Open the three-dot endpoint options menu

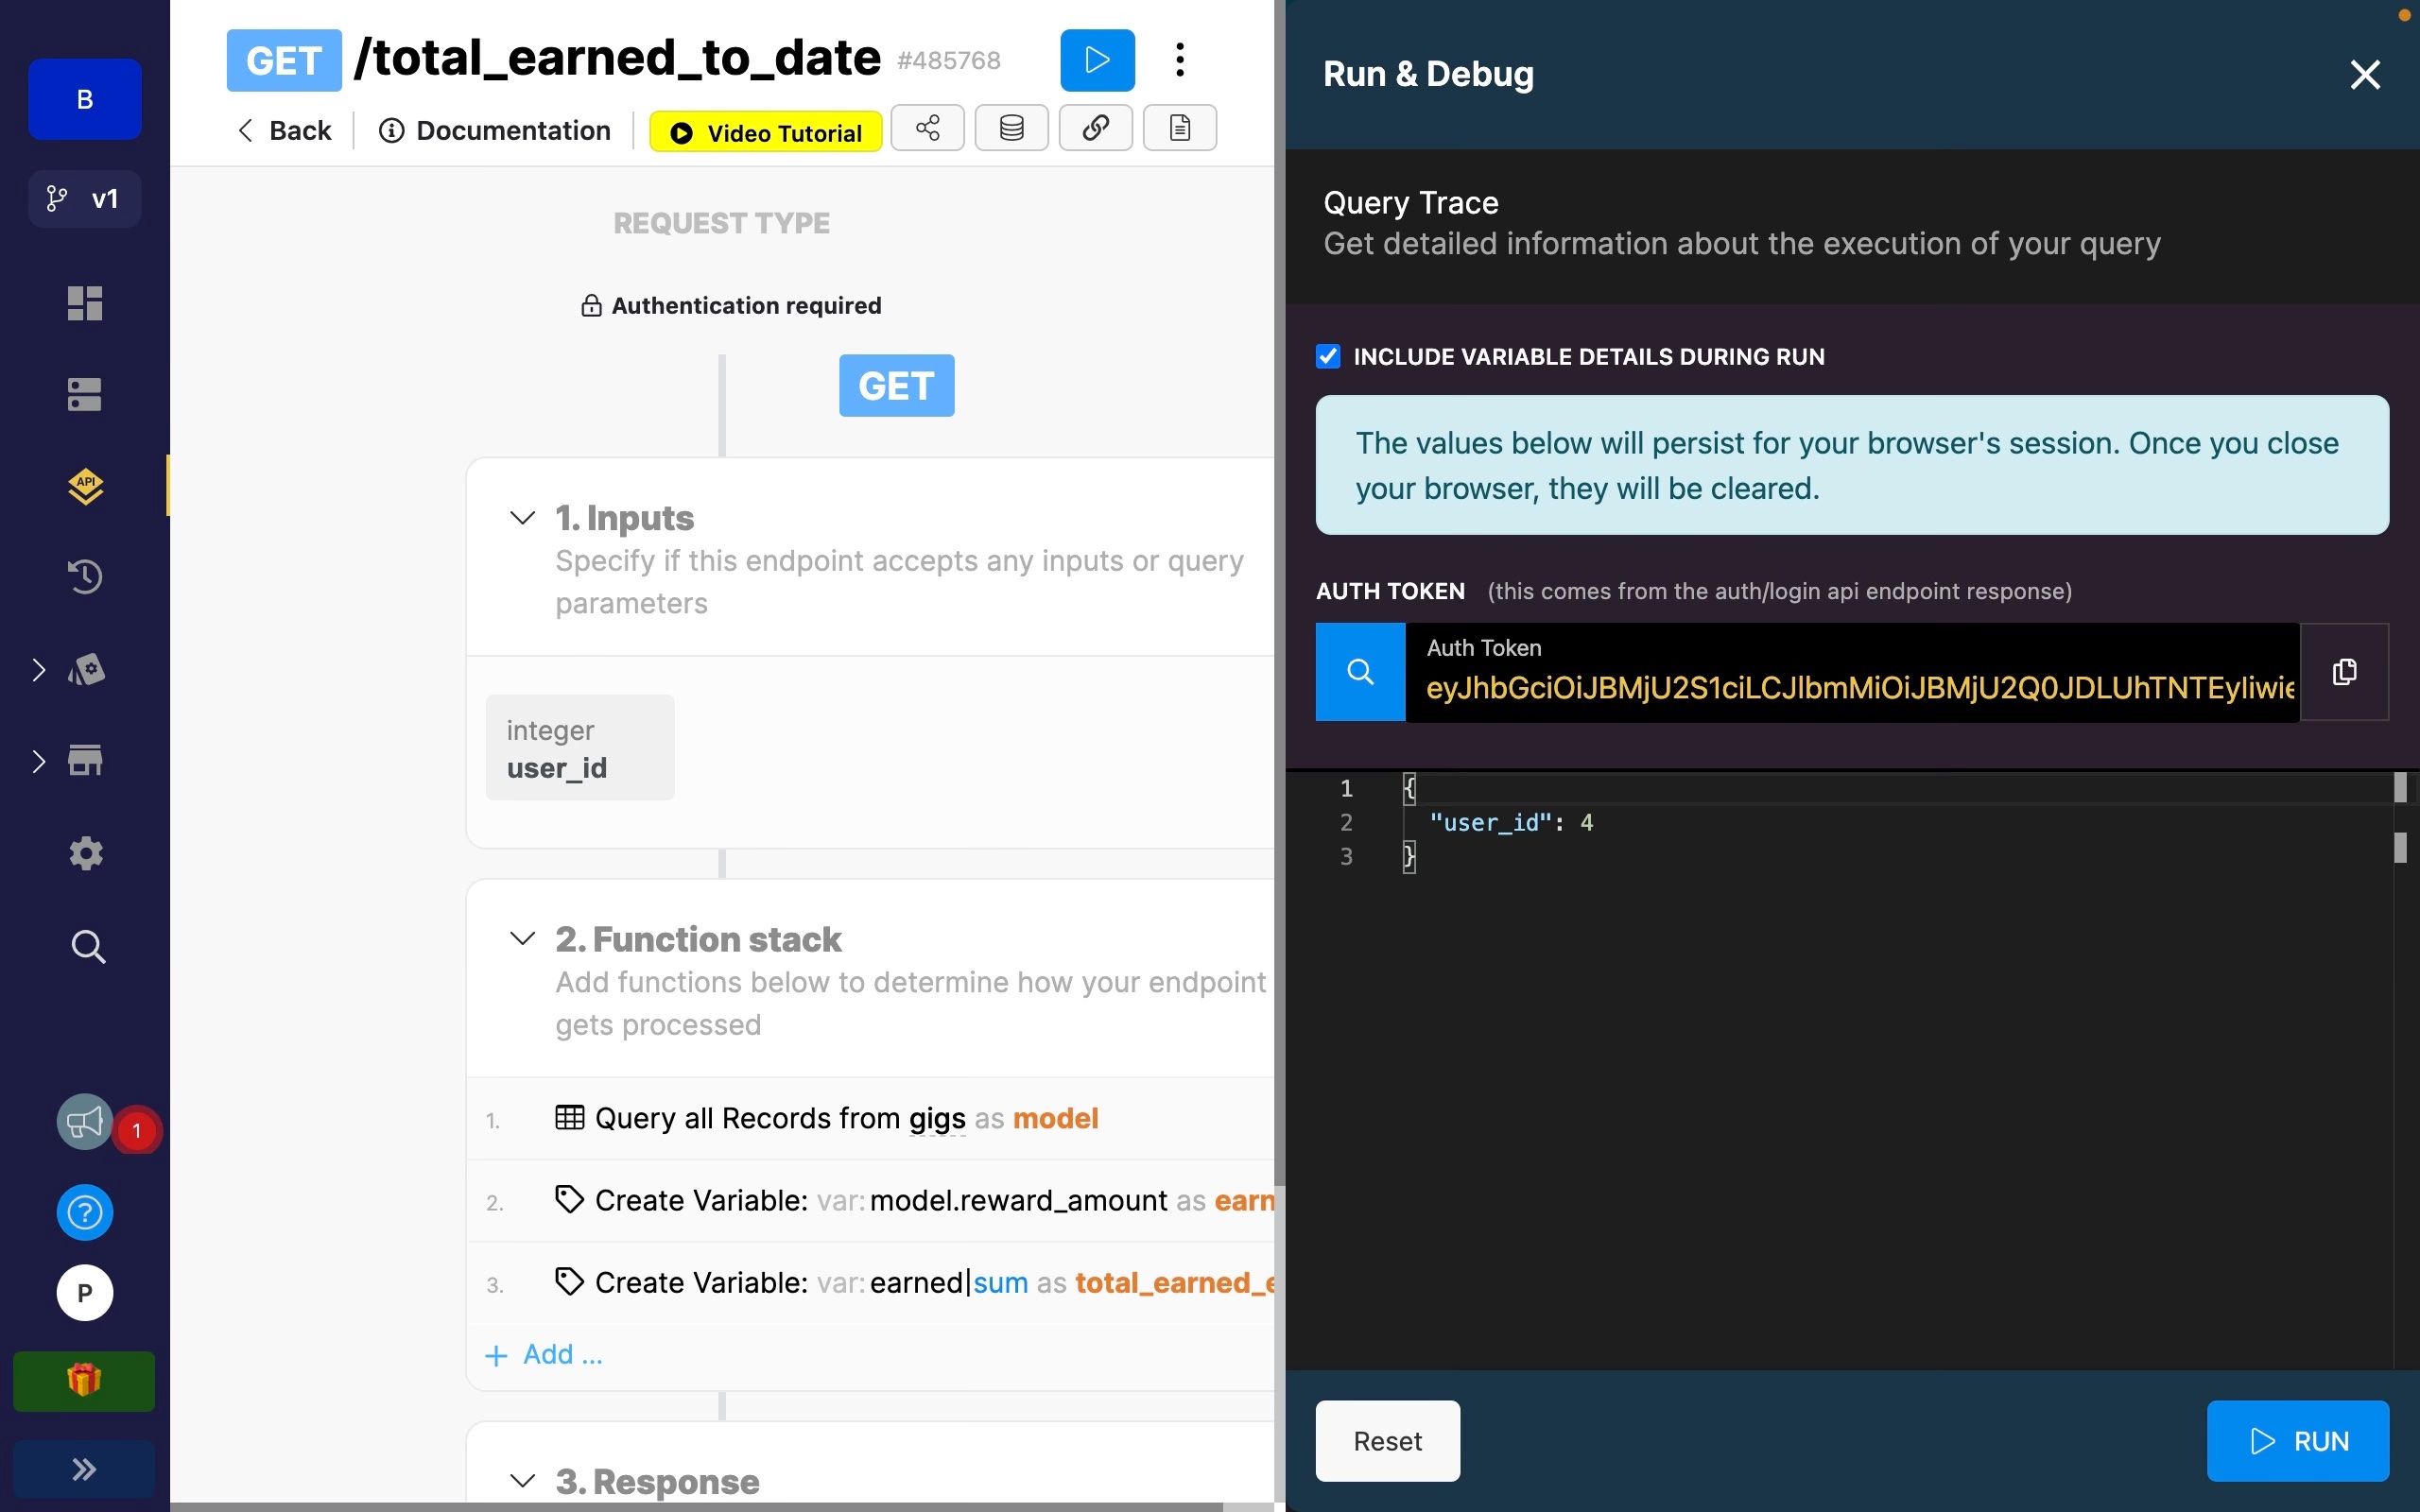[1181, 60]
